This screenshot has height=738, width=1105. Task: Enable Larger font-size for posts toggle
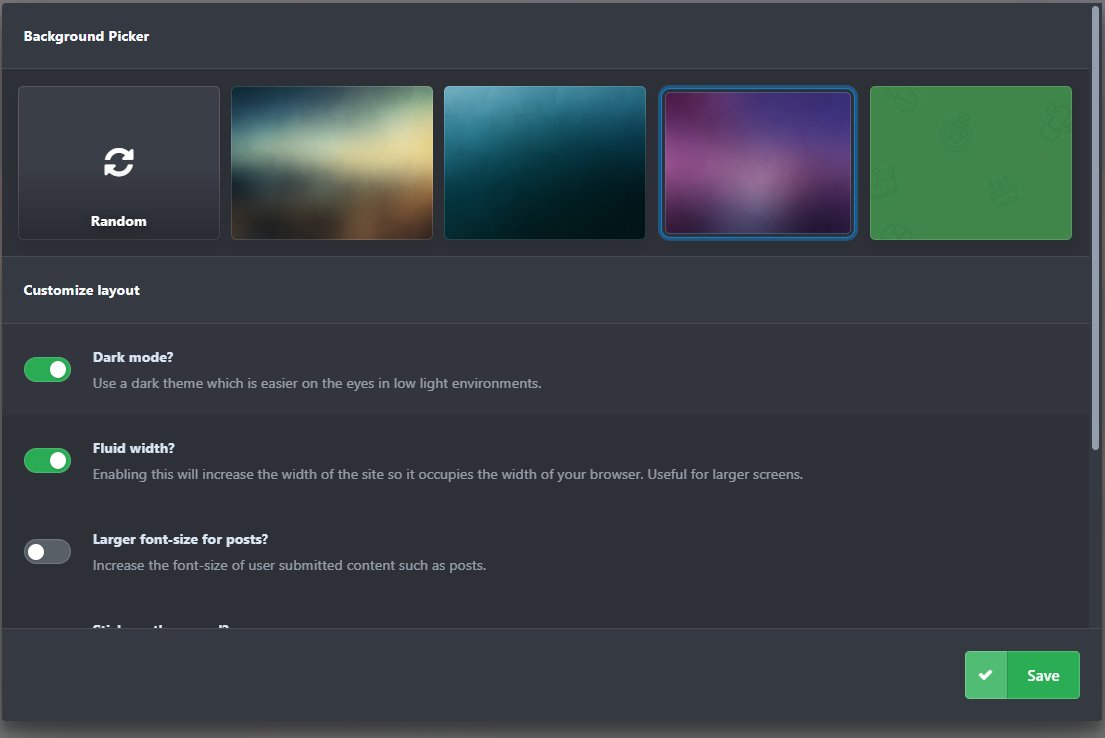pos(48,551)
